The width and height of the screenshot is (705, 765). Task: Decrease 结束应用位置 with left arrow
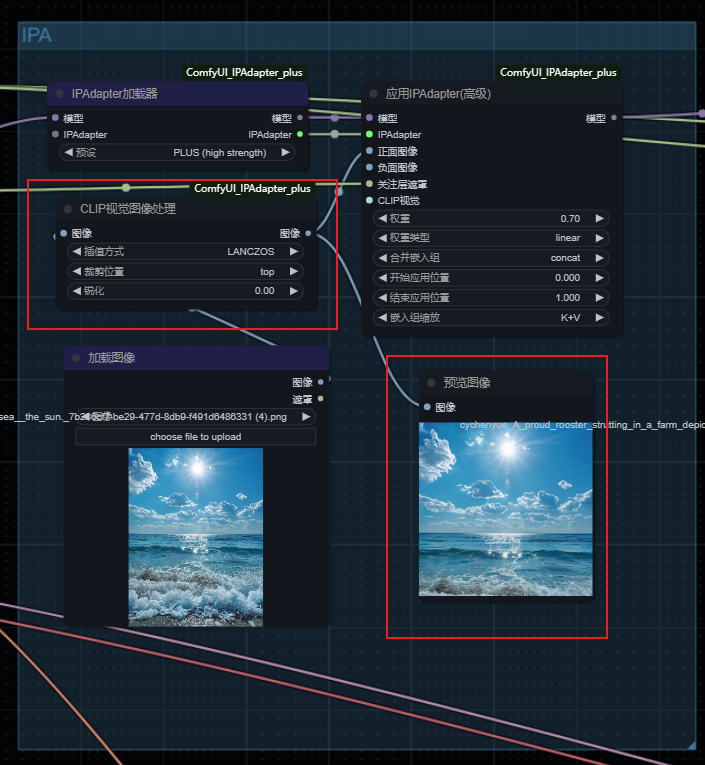pyautogui.click(x=383, y=298)
